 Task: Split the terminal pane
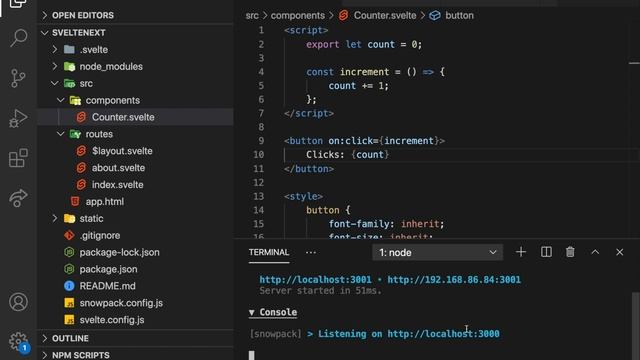[546, 252]
